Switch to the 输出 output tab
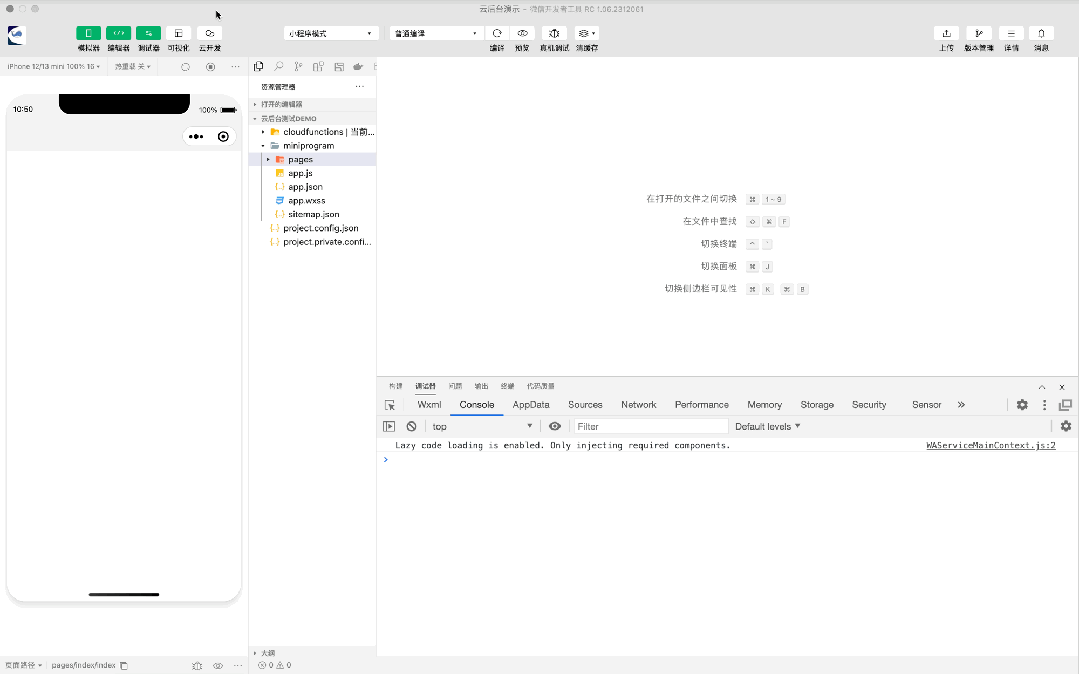This screenshot has width=1079, height=674. click(481, 386)
